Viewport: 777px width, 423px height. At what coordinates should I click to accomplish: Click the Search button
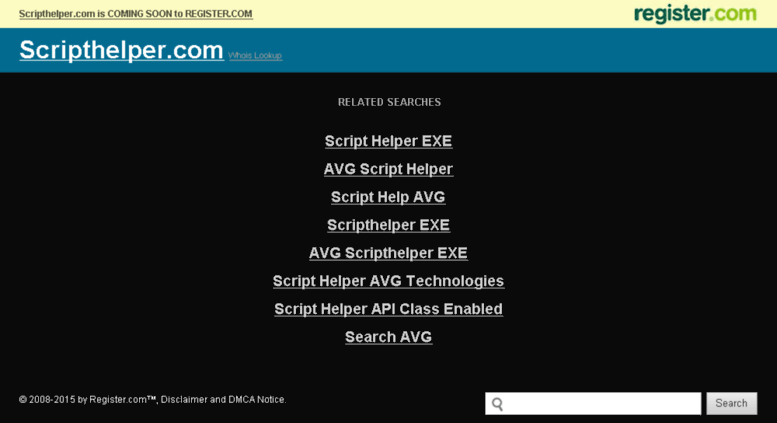point(731,403)
